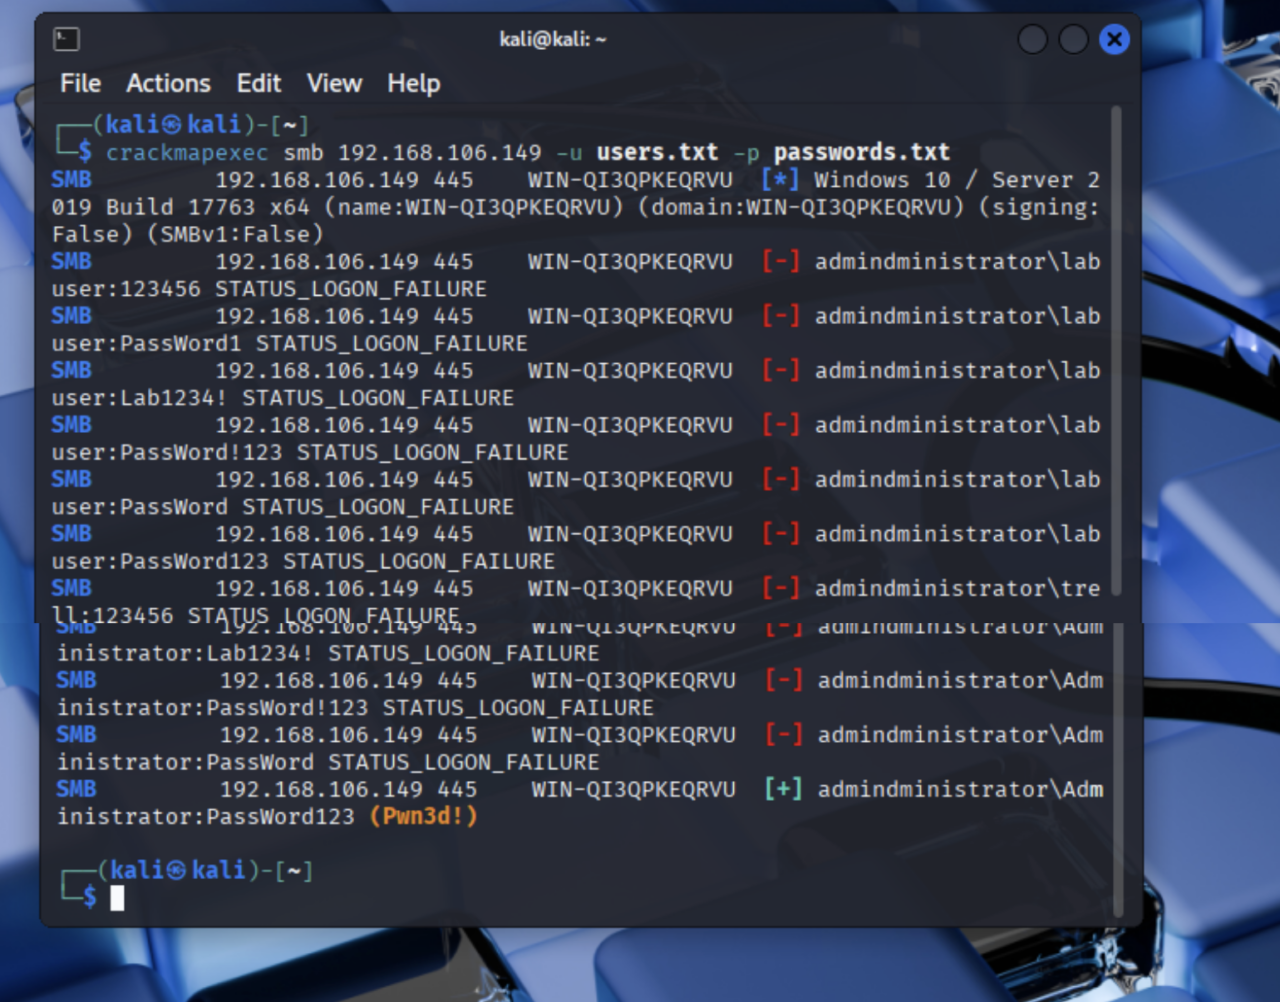Click passwords.txt in the command line

(861, 152)
